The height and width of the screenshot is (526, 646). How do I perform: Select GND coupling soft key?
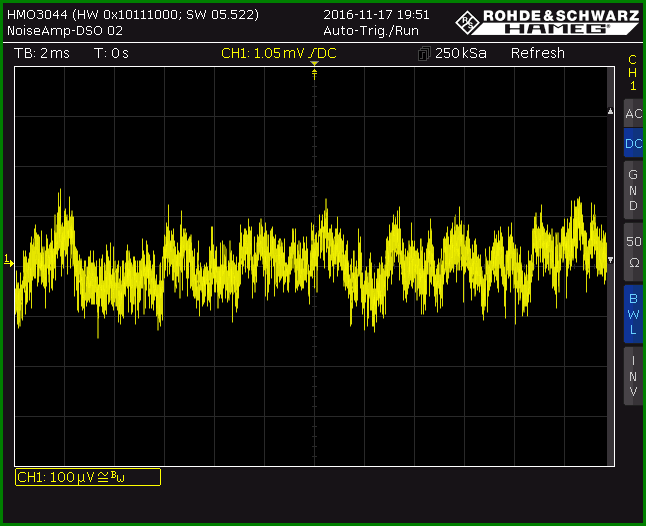tap(634, 190)
